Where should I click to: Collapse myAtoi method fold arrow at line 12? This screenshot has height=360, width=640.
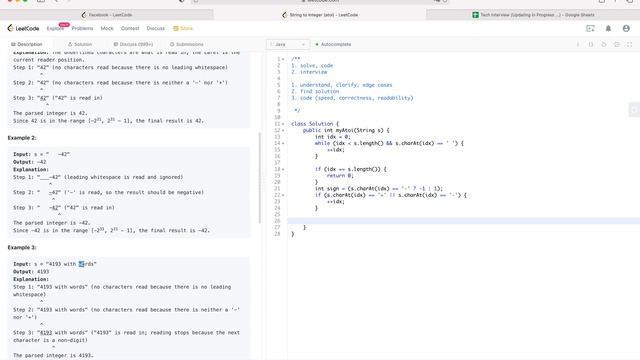click(x=283, y=130)
